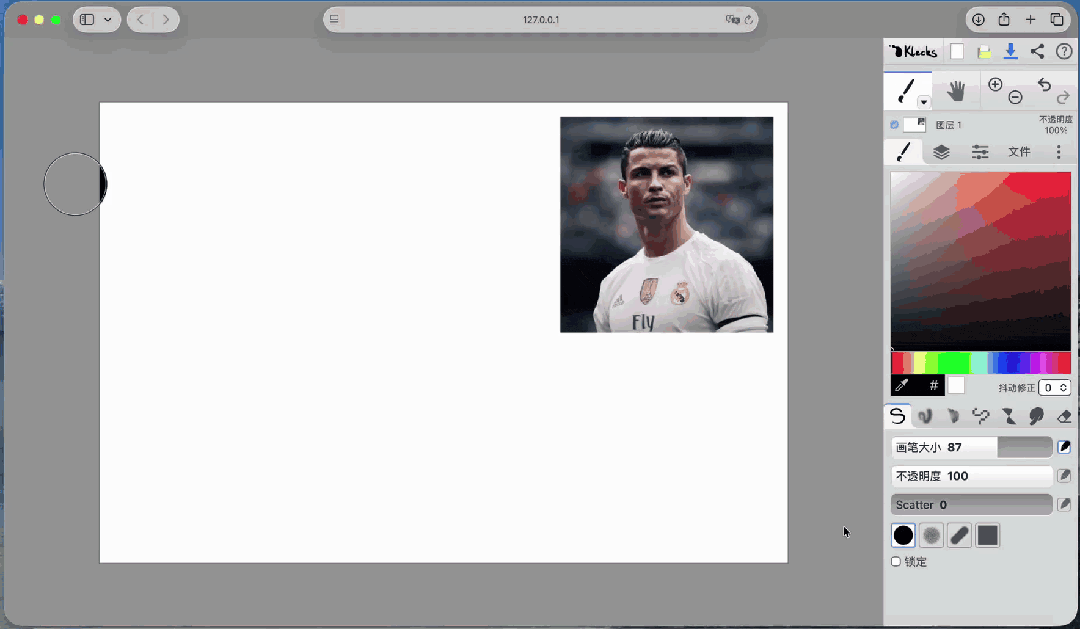Choose the square brush tip
Viewport: 1080px width, 629px height.
(988, 535)
